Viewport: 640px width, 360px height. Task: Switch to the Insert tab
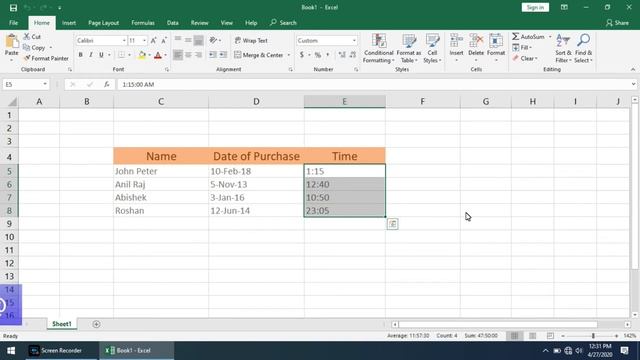click(69, 23)
